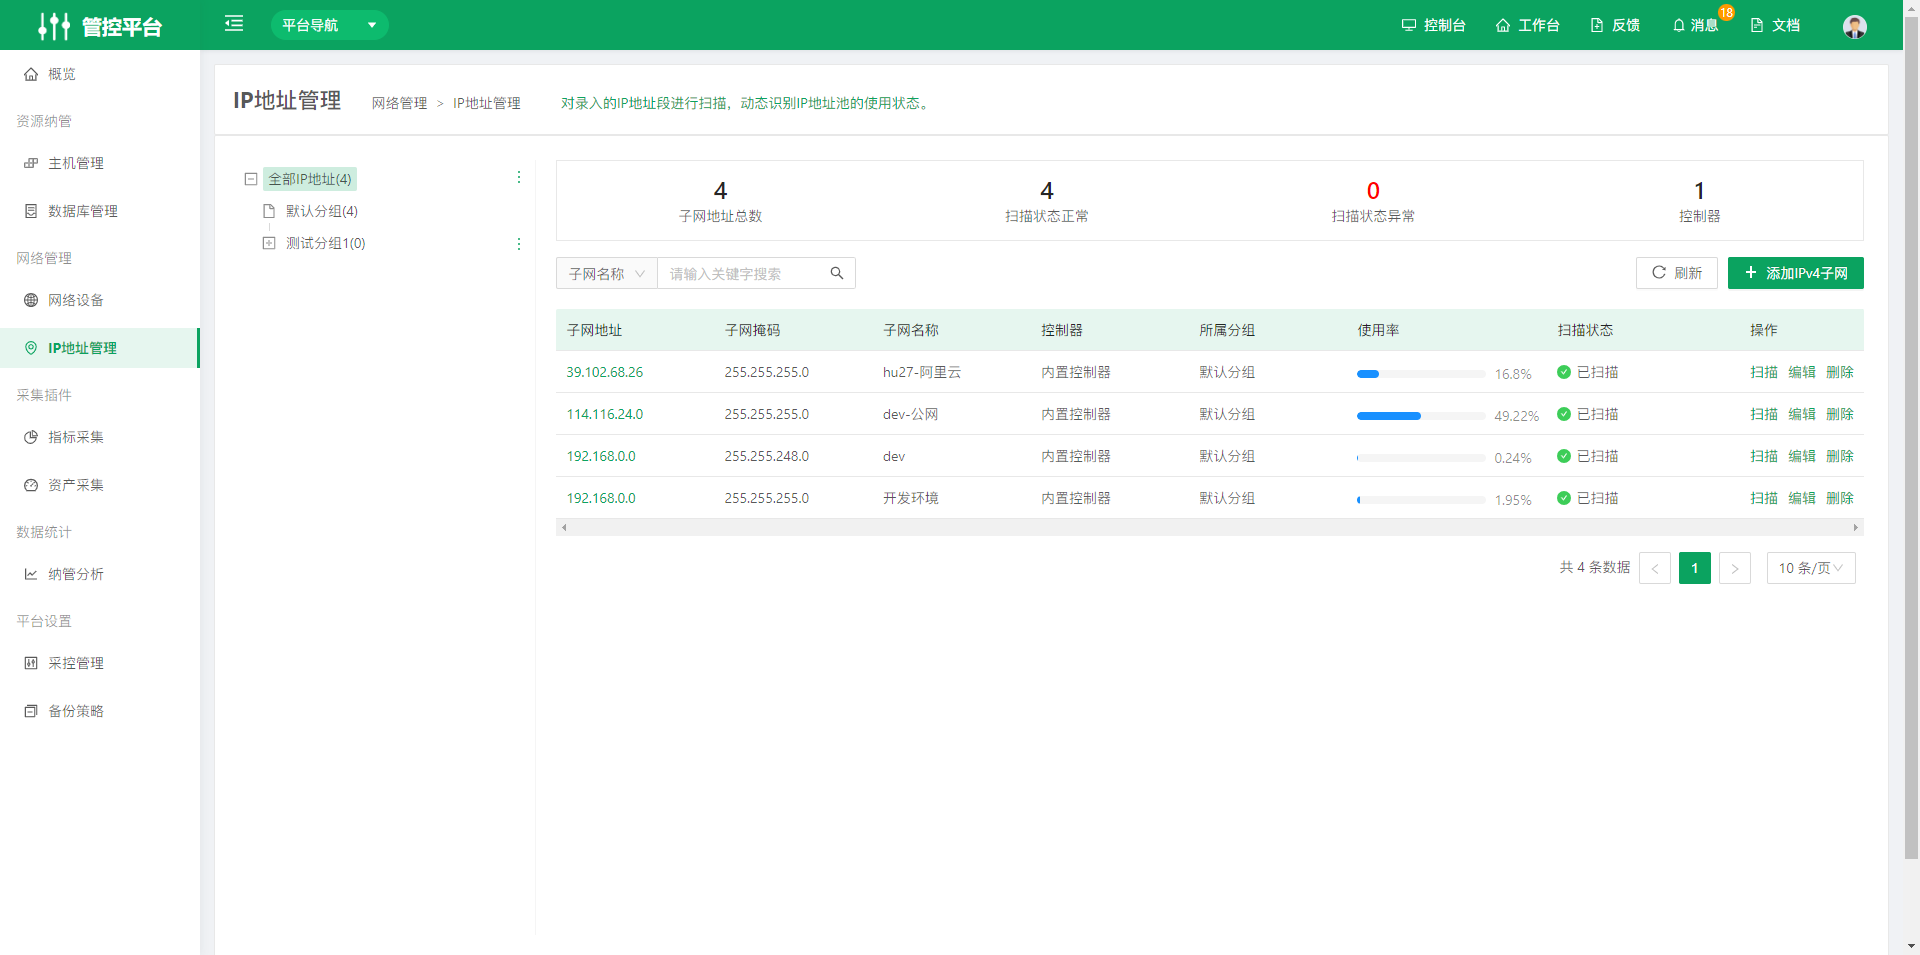Select IP地址管理 sidebar item
The height and width of the screenshot is (955, 1920).
pyautogui.click(x=100, y=348)
